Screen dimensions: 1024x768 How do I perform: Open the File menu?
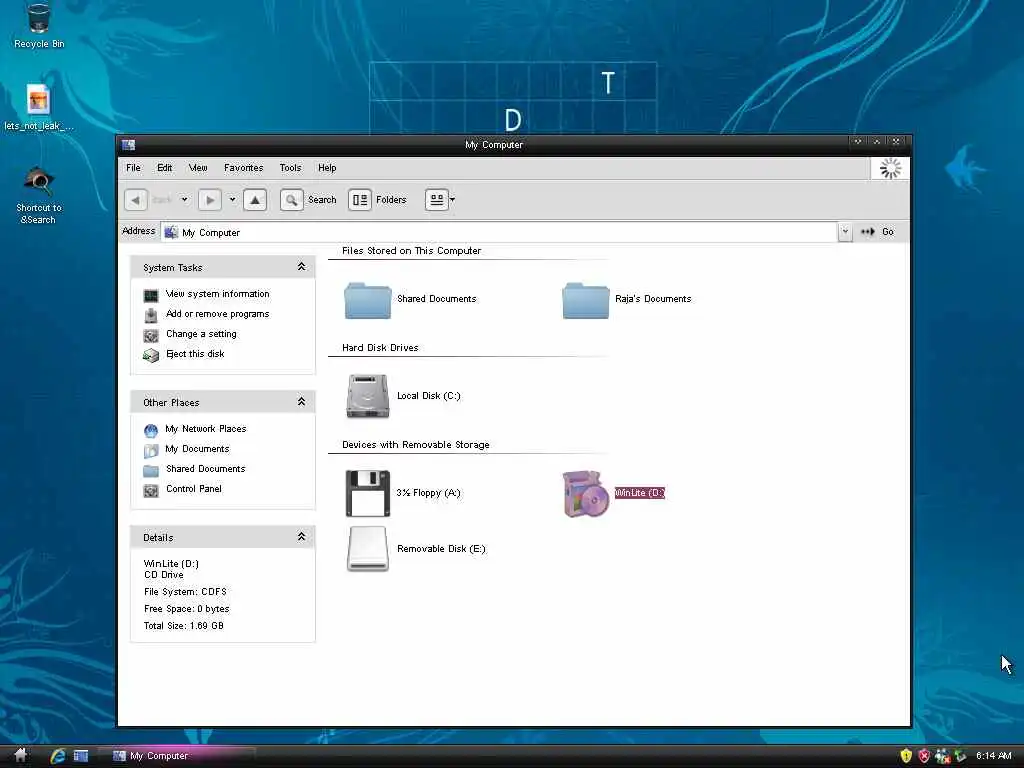133,168
